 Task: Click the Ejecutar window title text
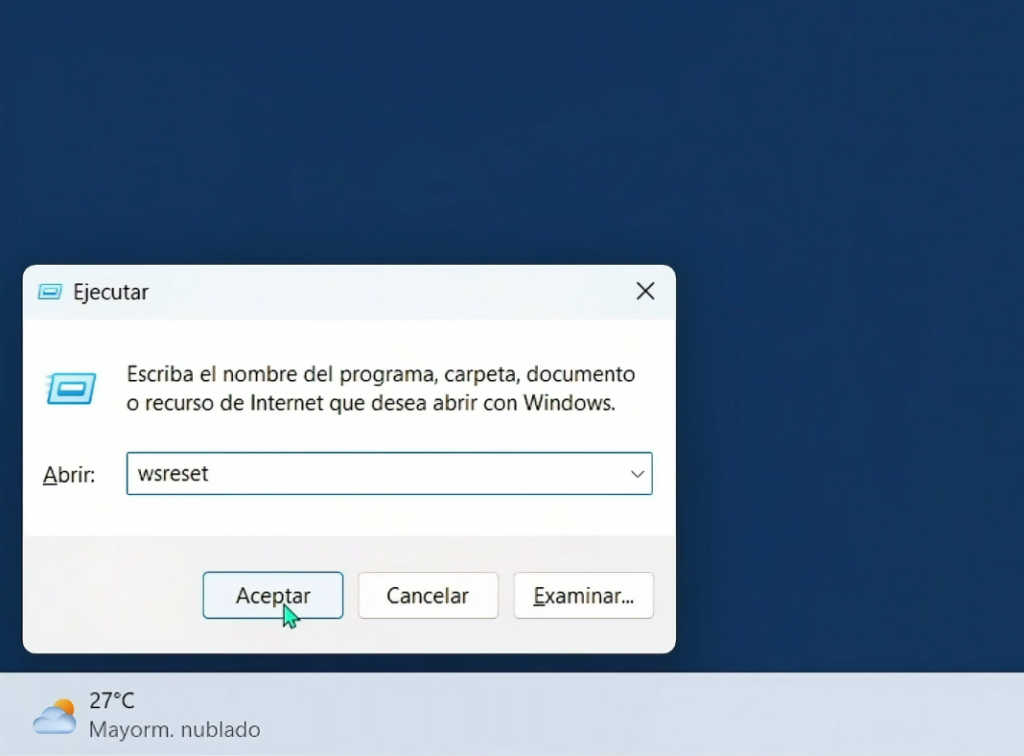click(x=110, y=292)
